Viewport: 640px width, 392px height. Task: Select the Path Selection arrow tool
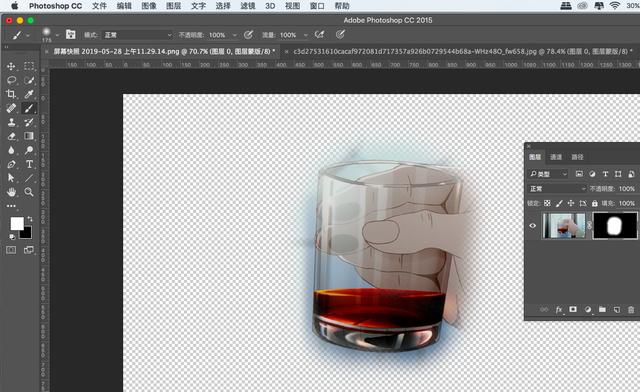[x=11, y=178]
